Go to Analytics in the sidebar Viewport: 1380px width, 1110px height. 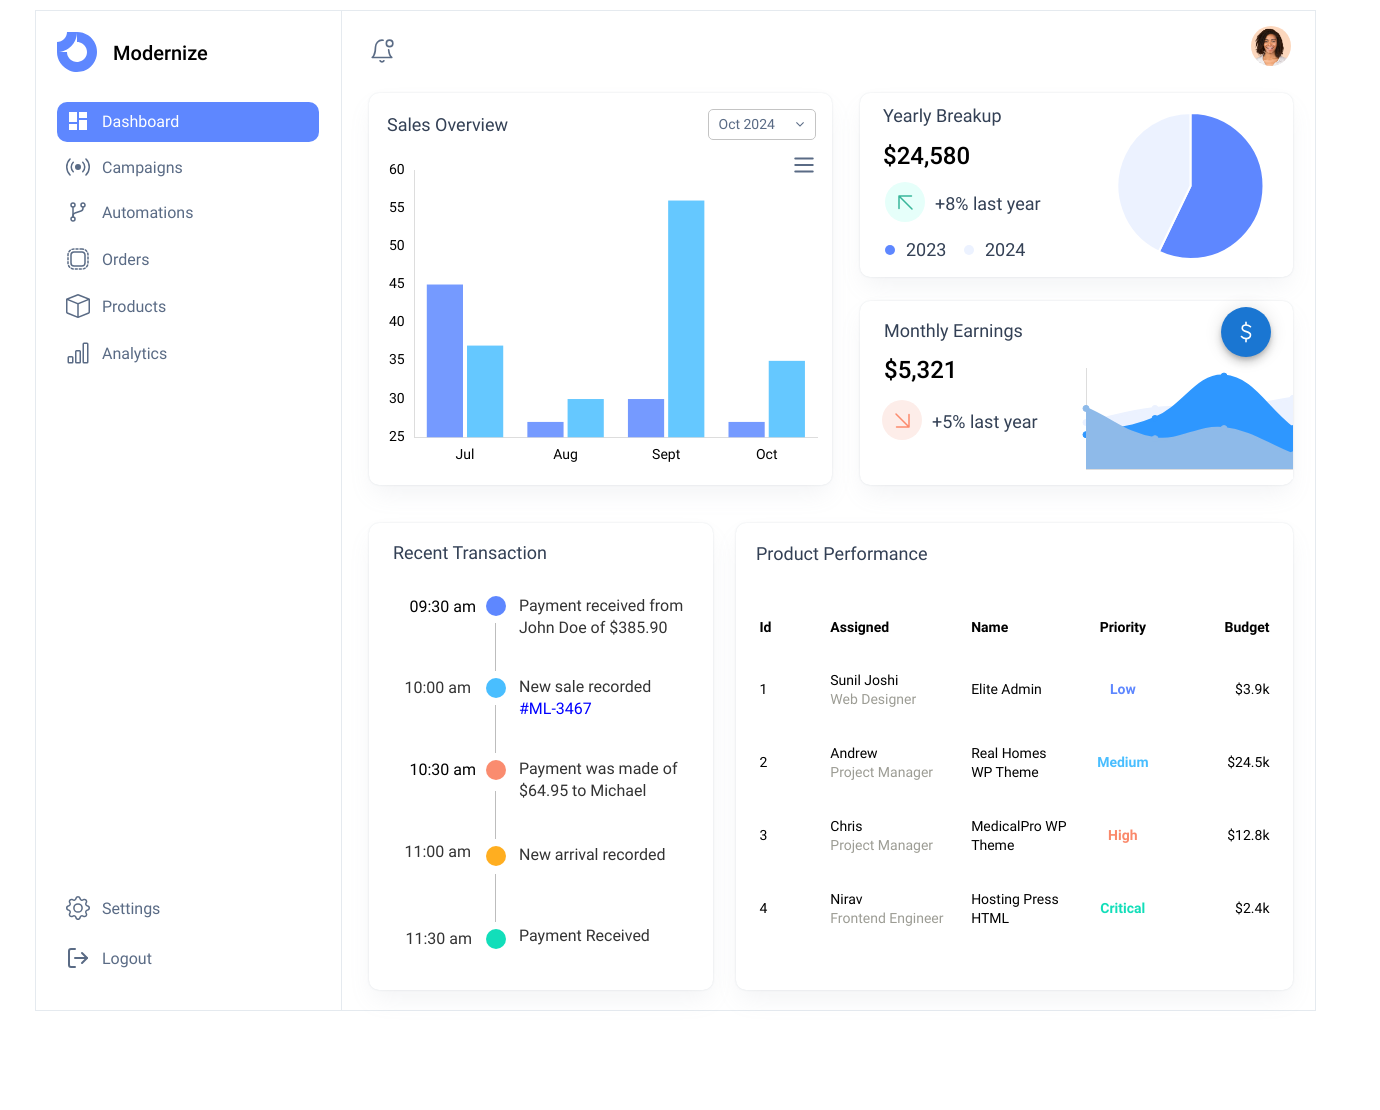[134, 353]
